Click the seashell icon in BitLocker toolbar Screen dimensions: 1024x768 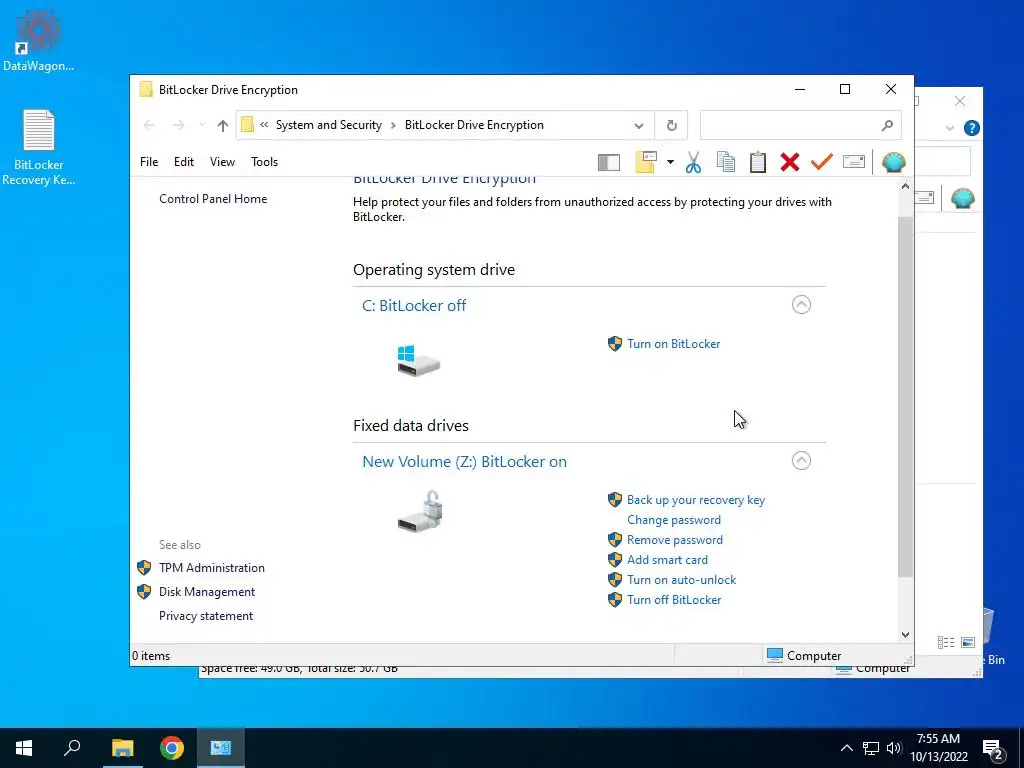coord(893,162)
